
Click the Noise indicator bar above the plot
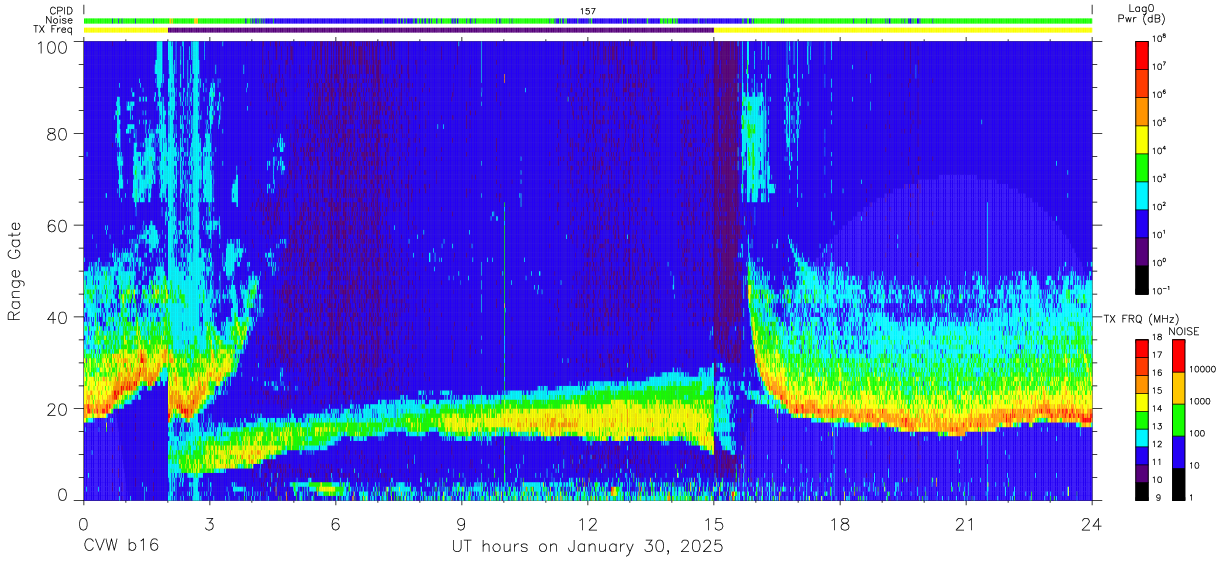pos(588,20)
